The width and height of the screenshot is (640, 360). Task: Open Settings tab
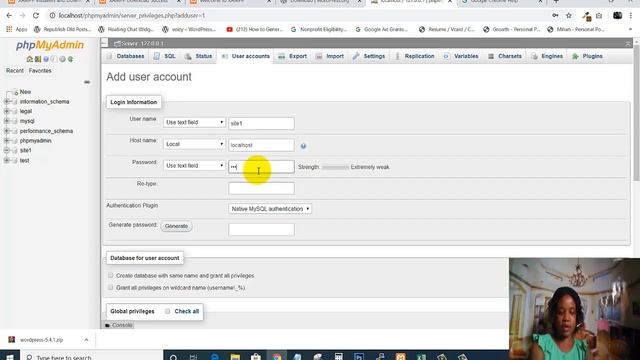click(369, 56)
